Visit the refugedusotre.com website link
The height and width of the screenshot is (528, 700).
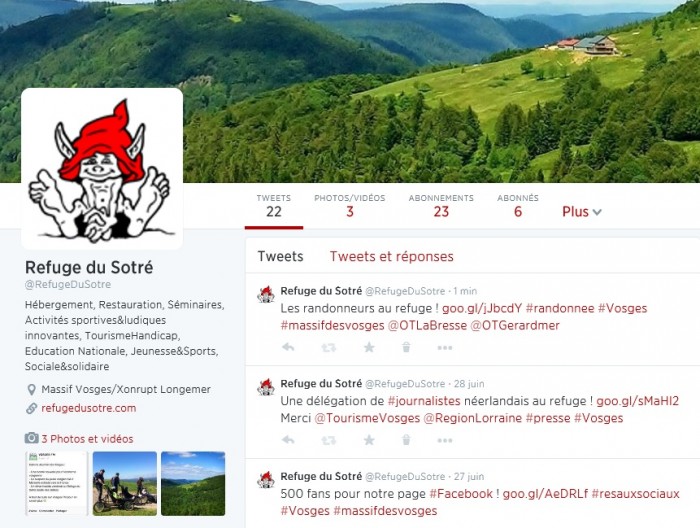pyautogui.click(x=88, y=408)
